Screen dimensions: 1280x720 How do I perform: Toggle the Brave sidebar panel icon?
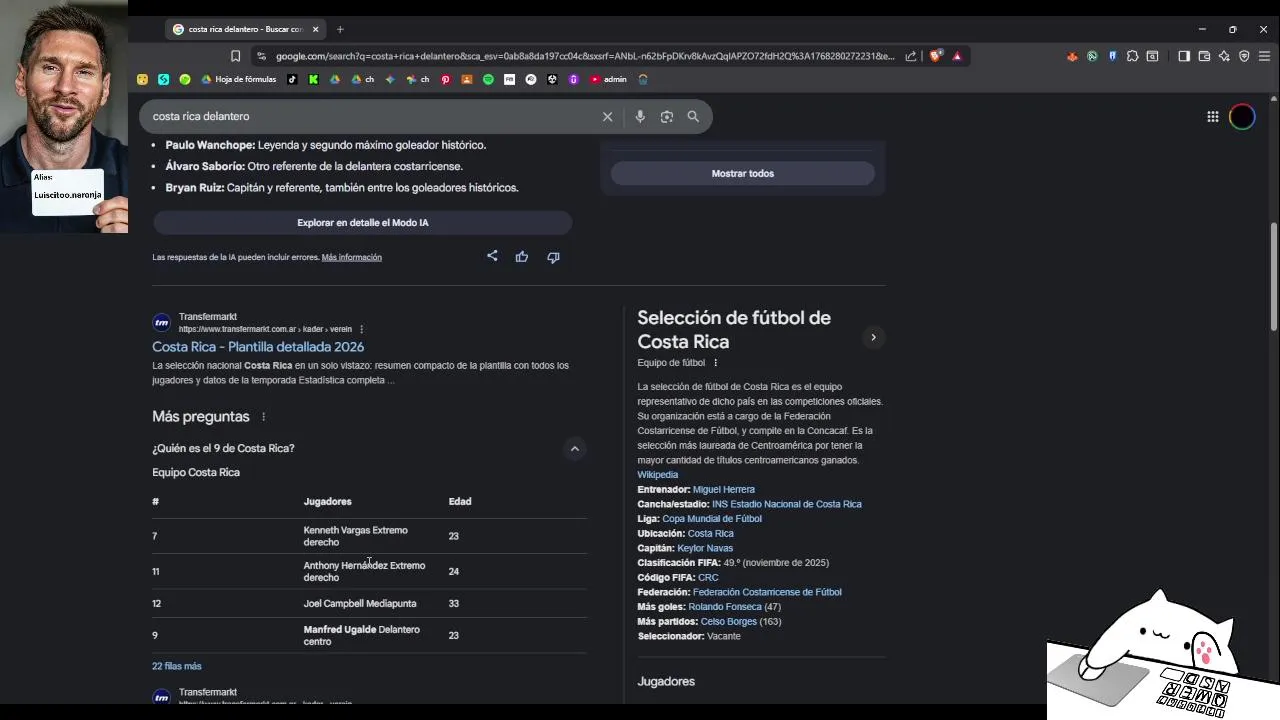(x=1184, y=56)
